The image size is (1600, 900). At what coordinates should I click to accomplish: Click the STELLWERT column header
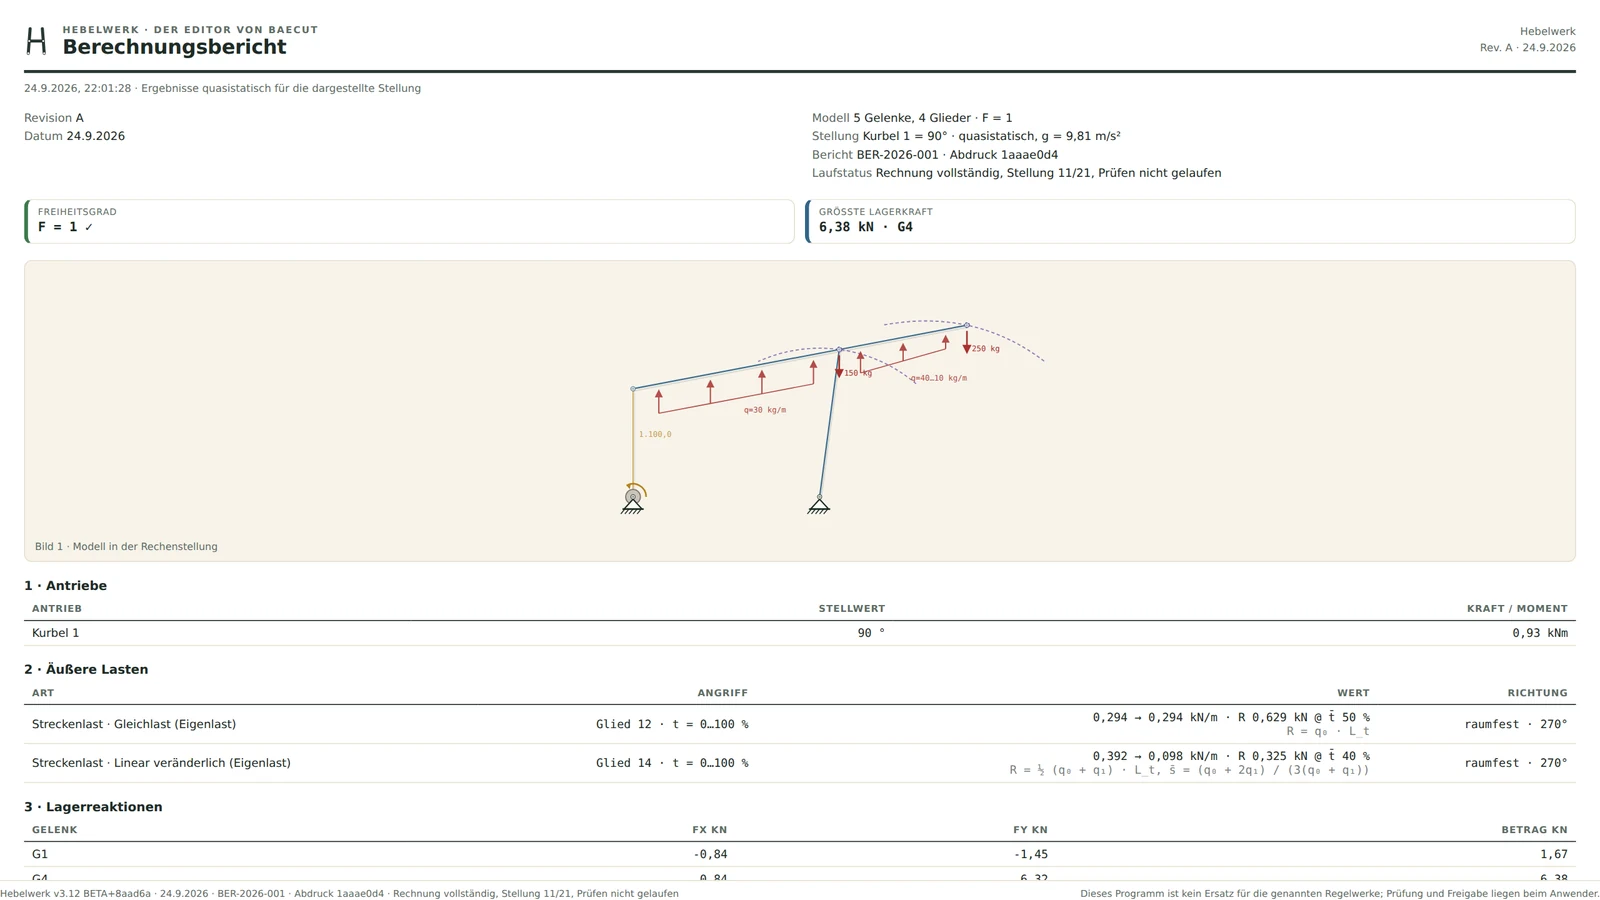tap(852, 609)
